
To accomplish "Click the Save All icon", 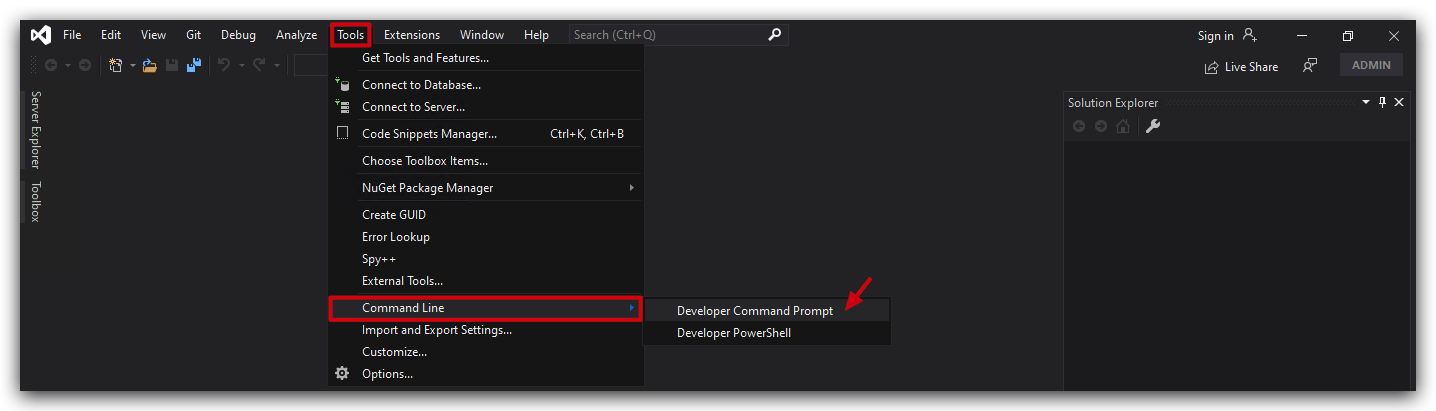I will pos(194,65).
